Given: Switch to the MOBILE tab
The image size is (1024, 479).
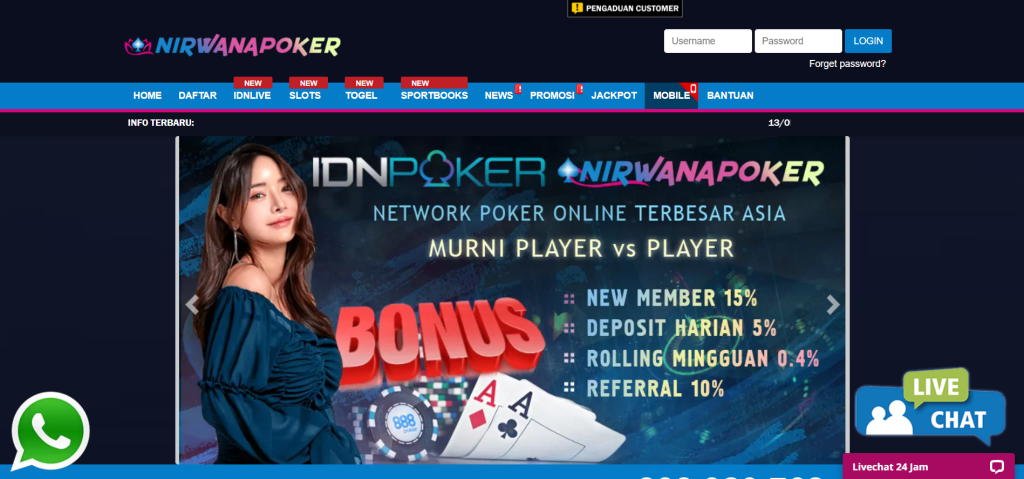Looking at the screenshot, I should click(671, 95).
